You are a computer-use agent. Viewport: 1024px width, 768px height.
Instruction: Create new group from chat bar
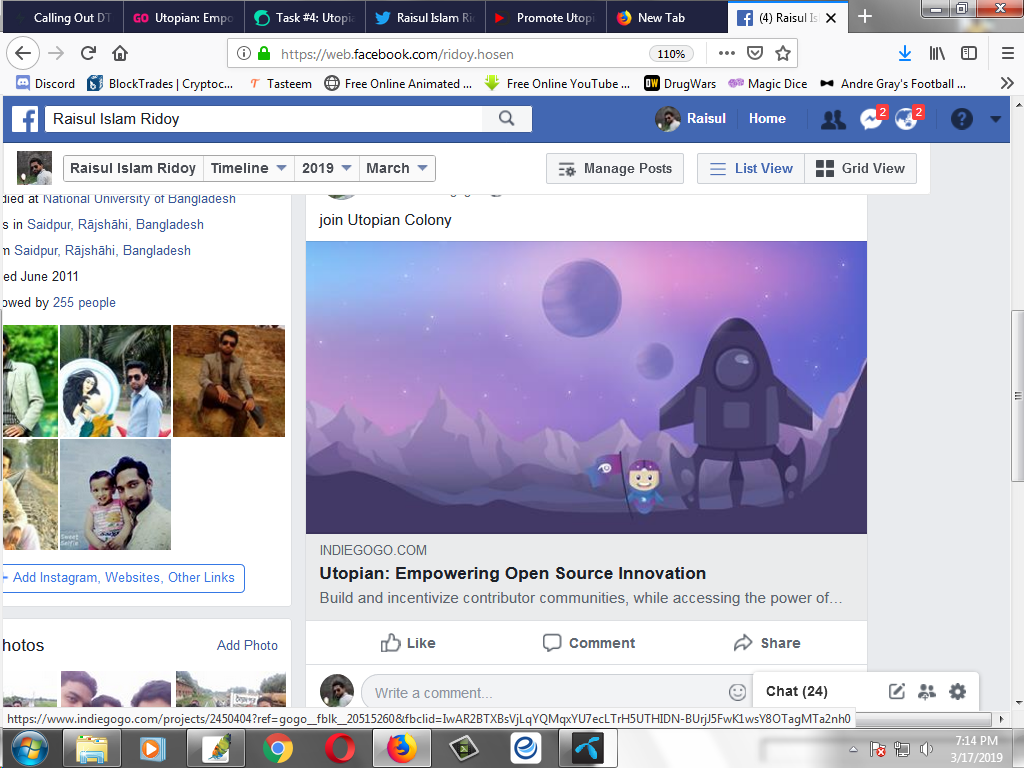tap(927, 692)
